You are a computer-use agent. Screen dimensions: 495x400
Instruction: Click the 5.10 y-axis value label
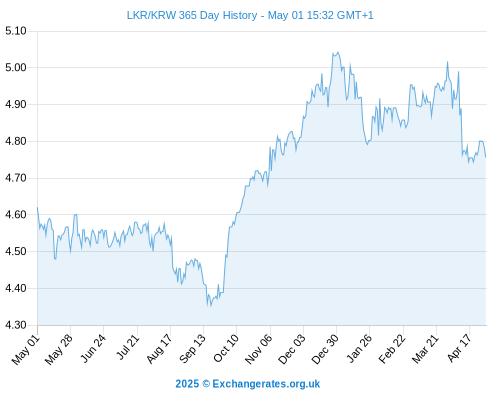16,31
